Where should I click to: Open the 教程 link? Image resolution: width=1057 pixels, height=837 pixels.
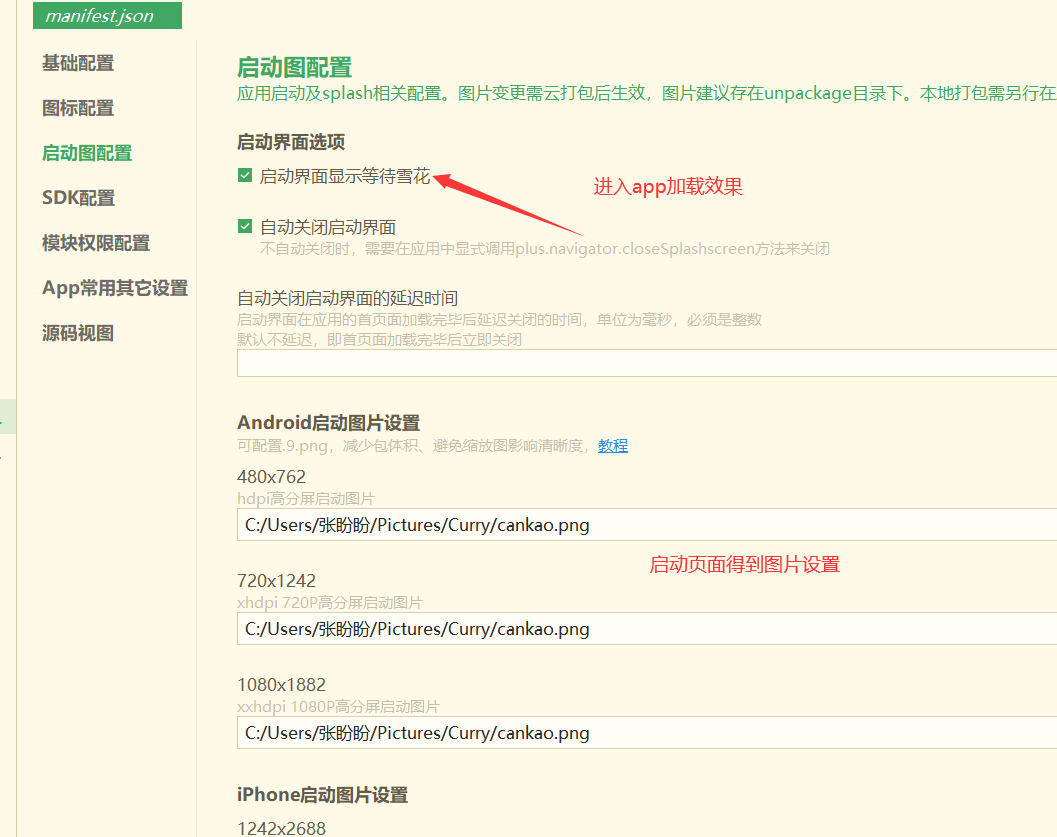[x=613, y=446]
